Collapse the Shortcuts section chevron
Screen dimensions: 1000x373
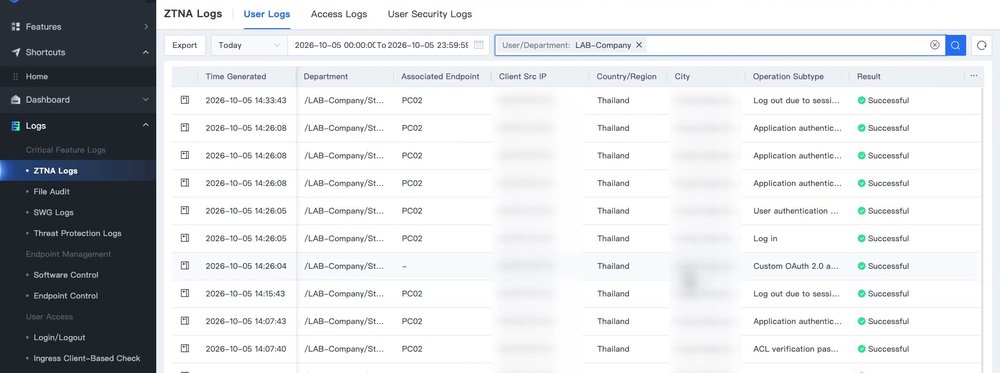145,52
